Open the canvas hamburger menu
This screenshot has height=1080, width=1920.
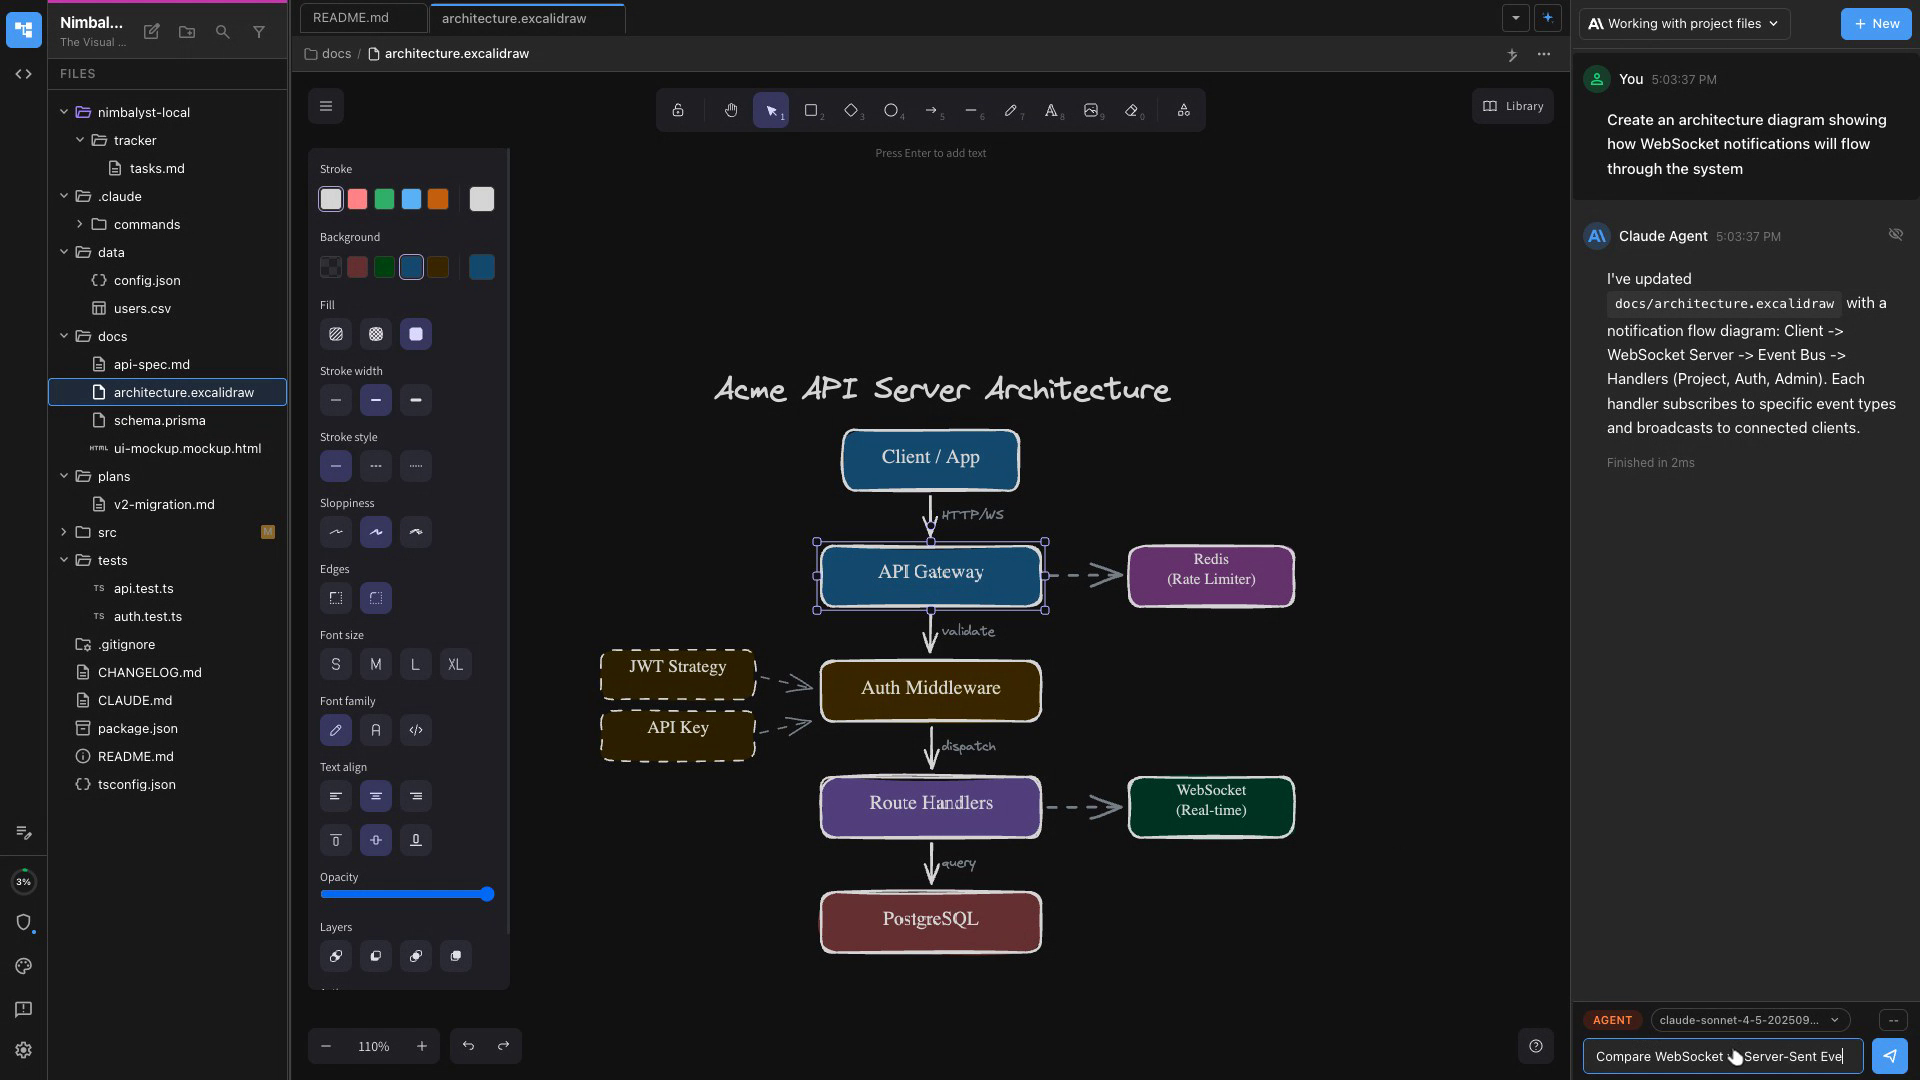326,106
